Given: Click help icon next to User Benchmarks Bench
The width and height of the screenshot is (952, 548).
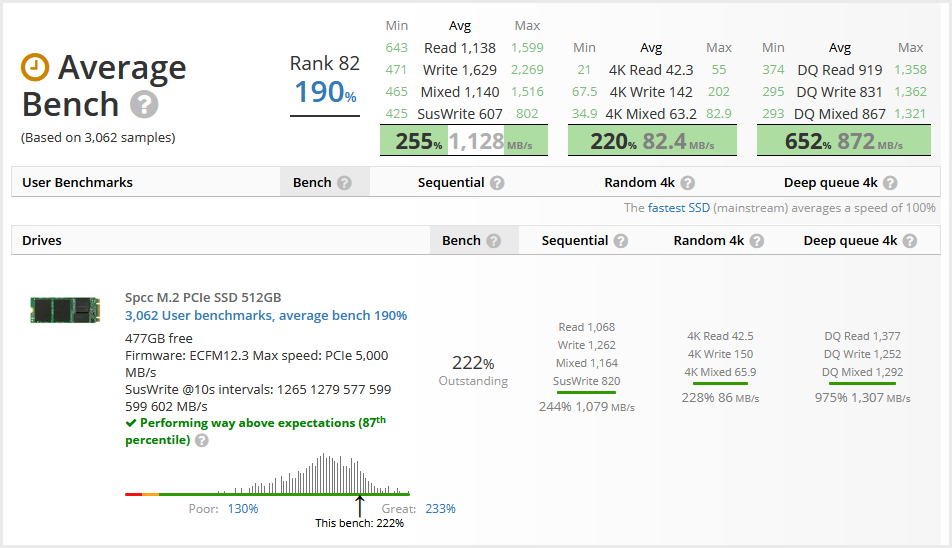Looking at the screenshot, I should [x=344, y=183].
